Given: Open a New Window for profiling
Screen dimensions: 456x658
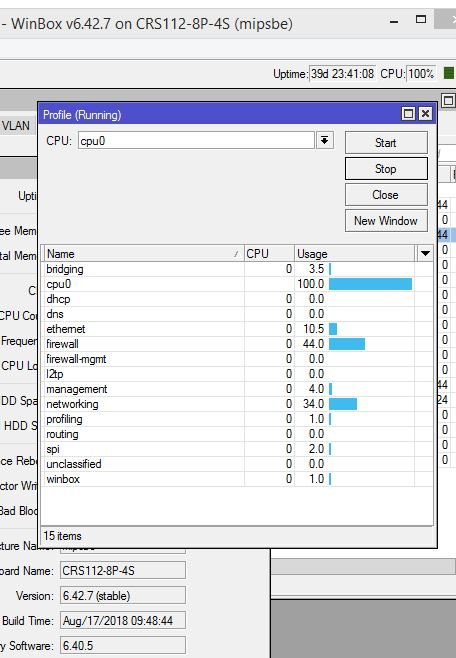Looking at the screenshot, I should tap(386, 221).
